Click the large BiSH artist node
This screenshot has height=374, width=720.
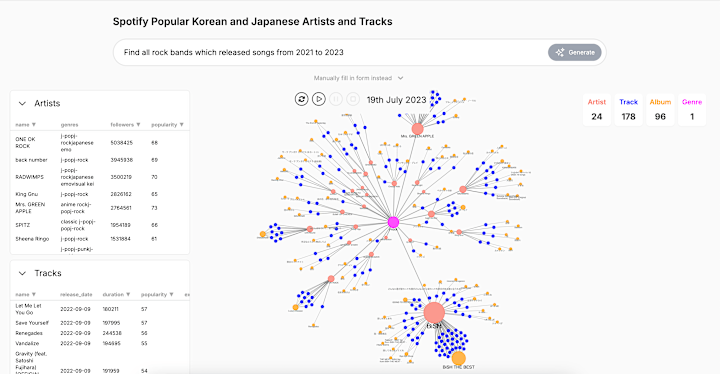[x=434, y=312]
